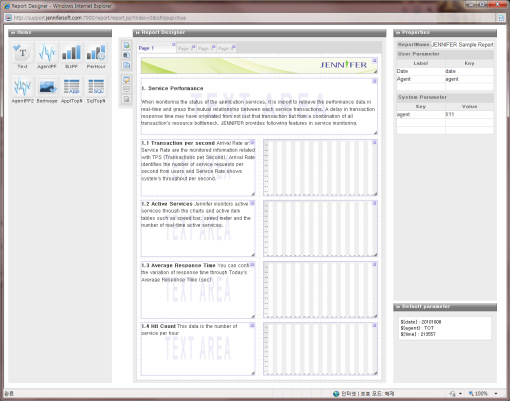Click the '$[agent] : TOT' default parameter line

[417, 328]
